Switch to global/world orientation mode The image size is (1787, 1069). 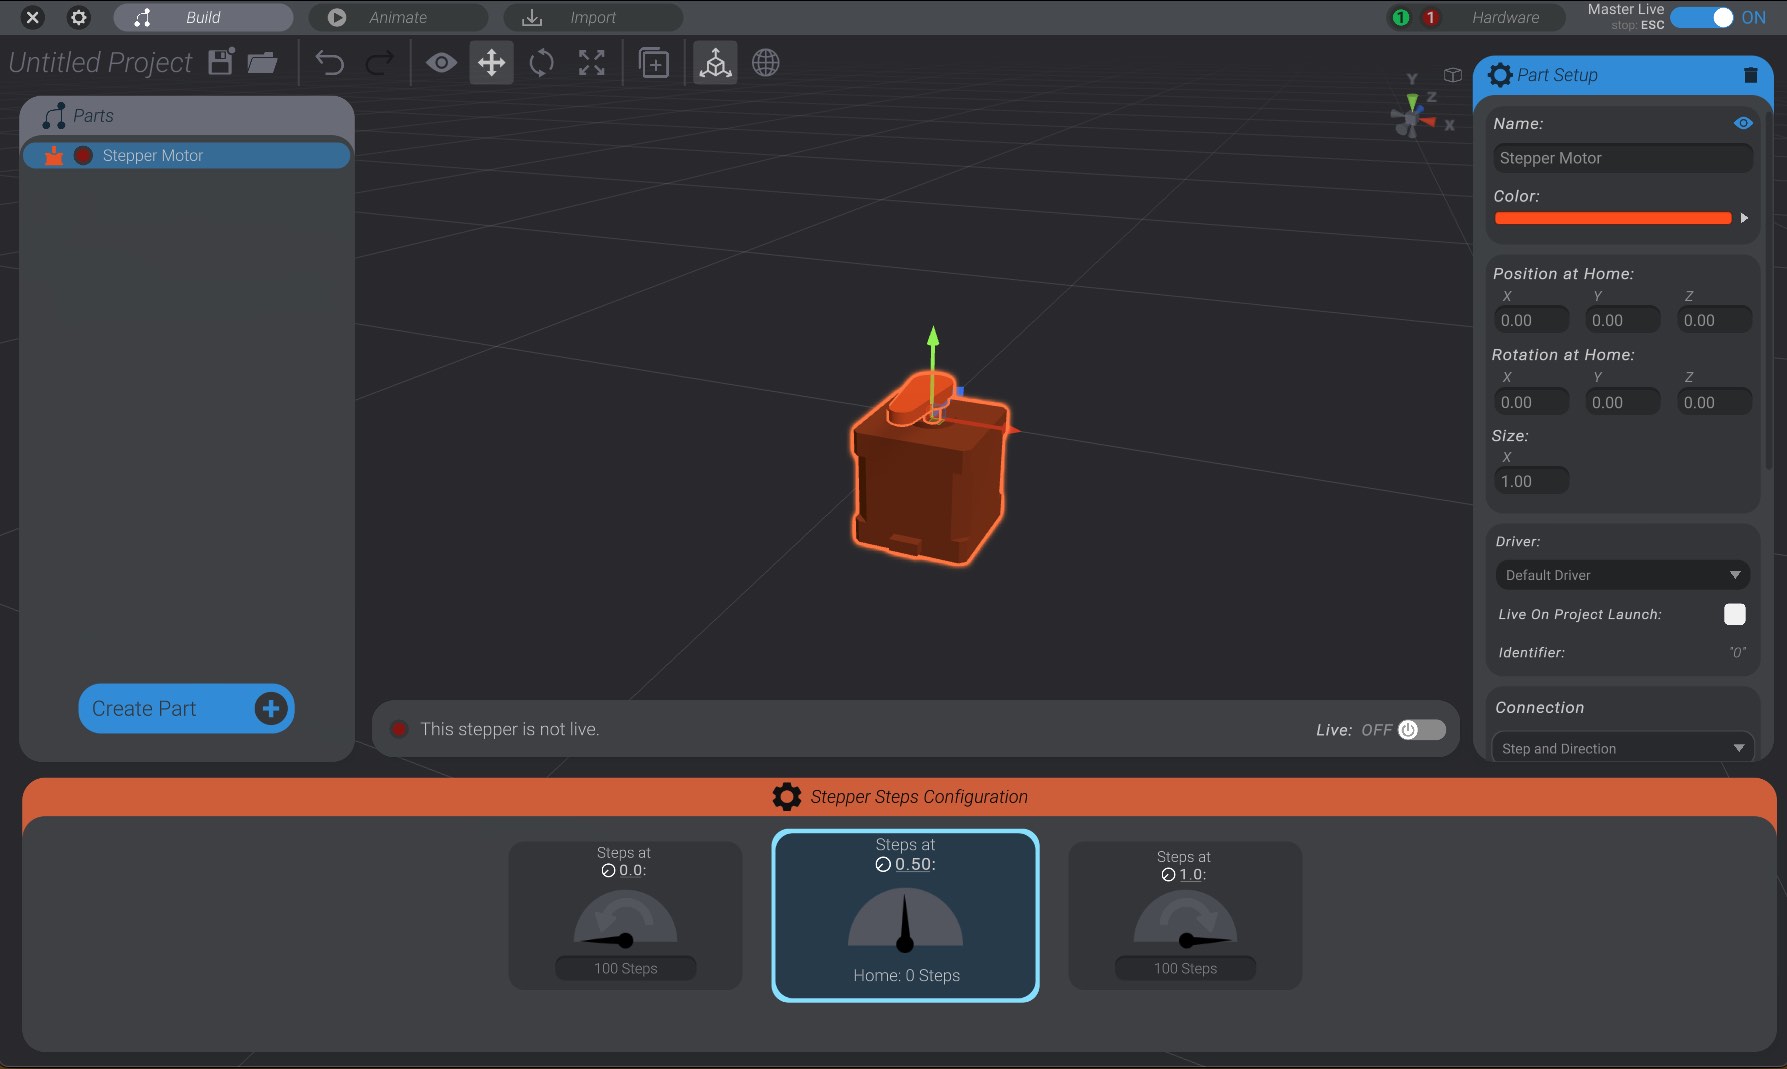click(765, 62)
